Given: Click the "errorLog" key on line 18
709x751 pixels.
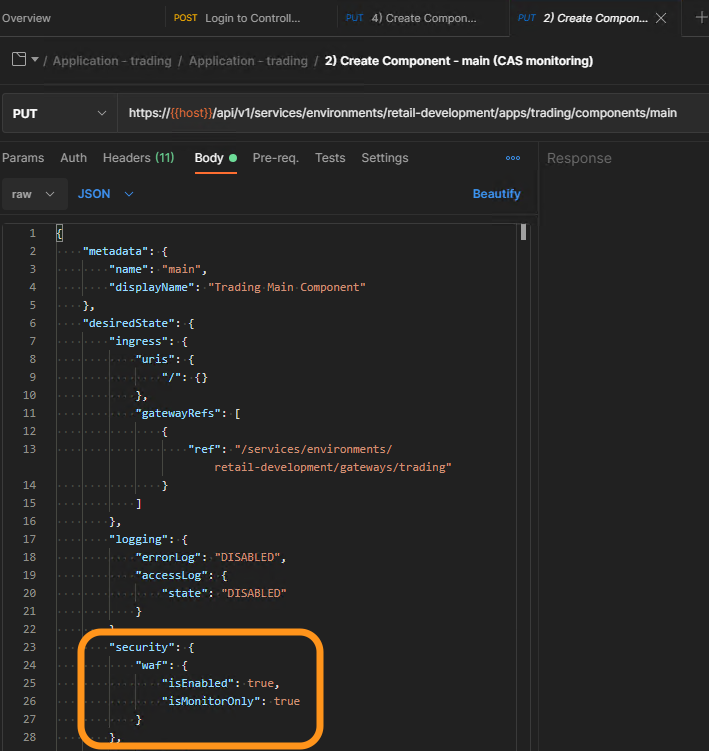Looking at the screenshot, I should [171, 558].
